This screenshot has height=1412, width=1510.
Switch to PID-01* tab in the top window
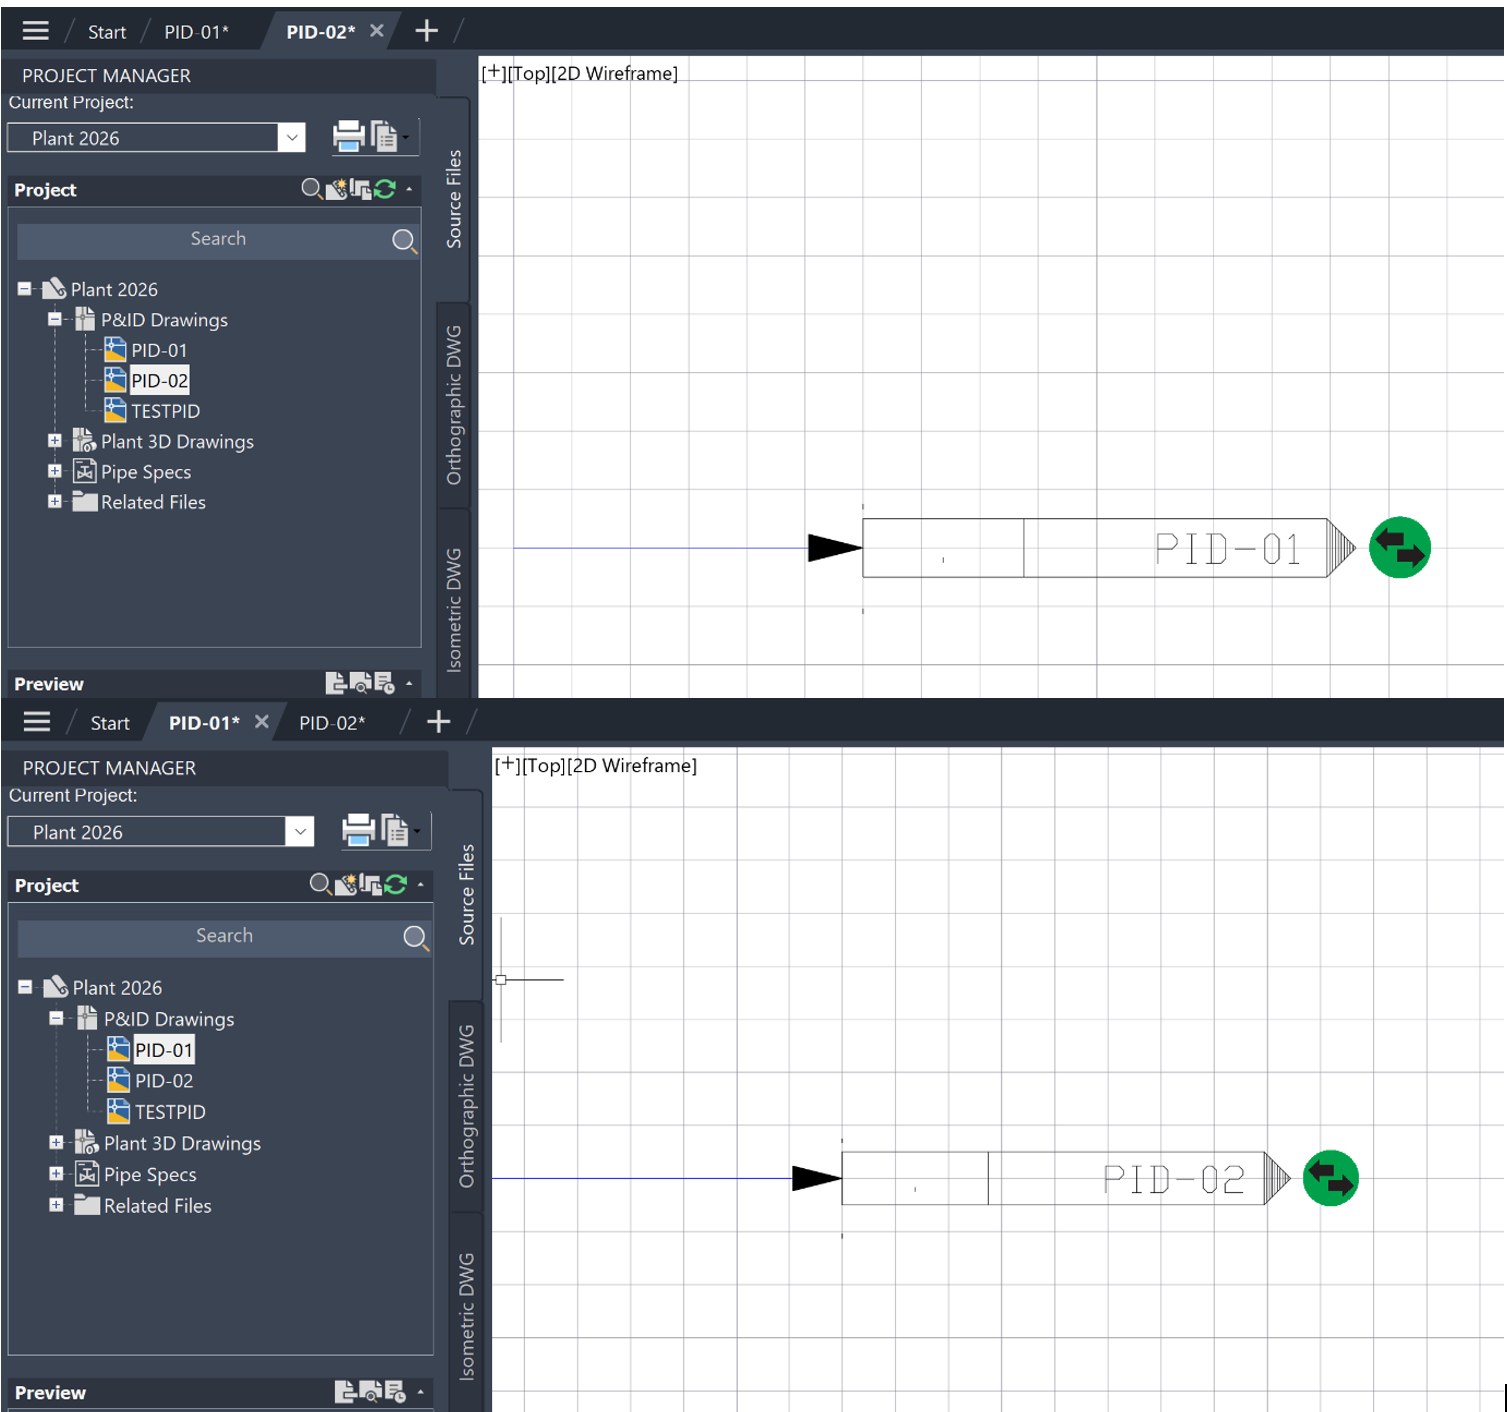197,32
